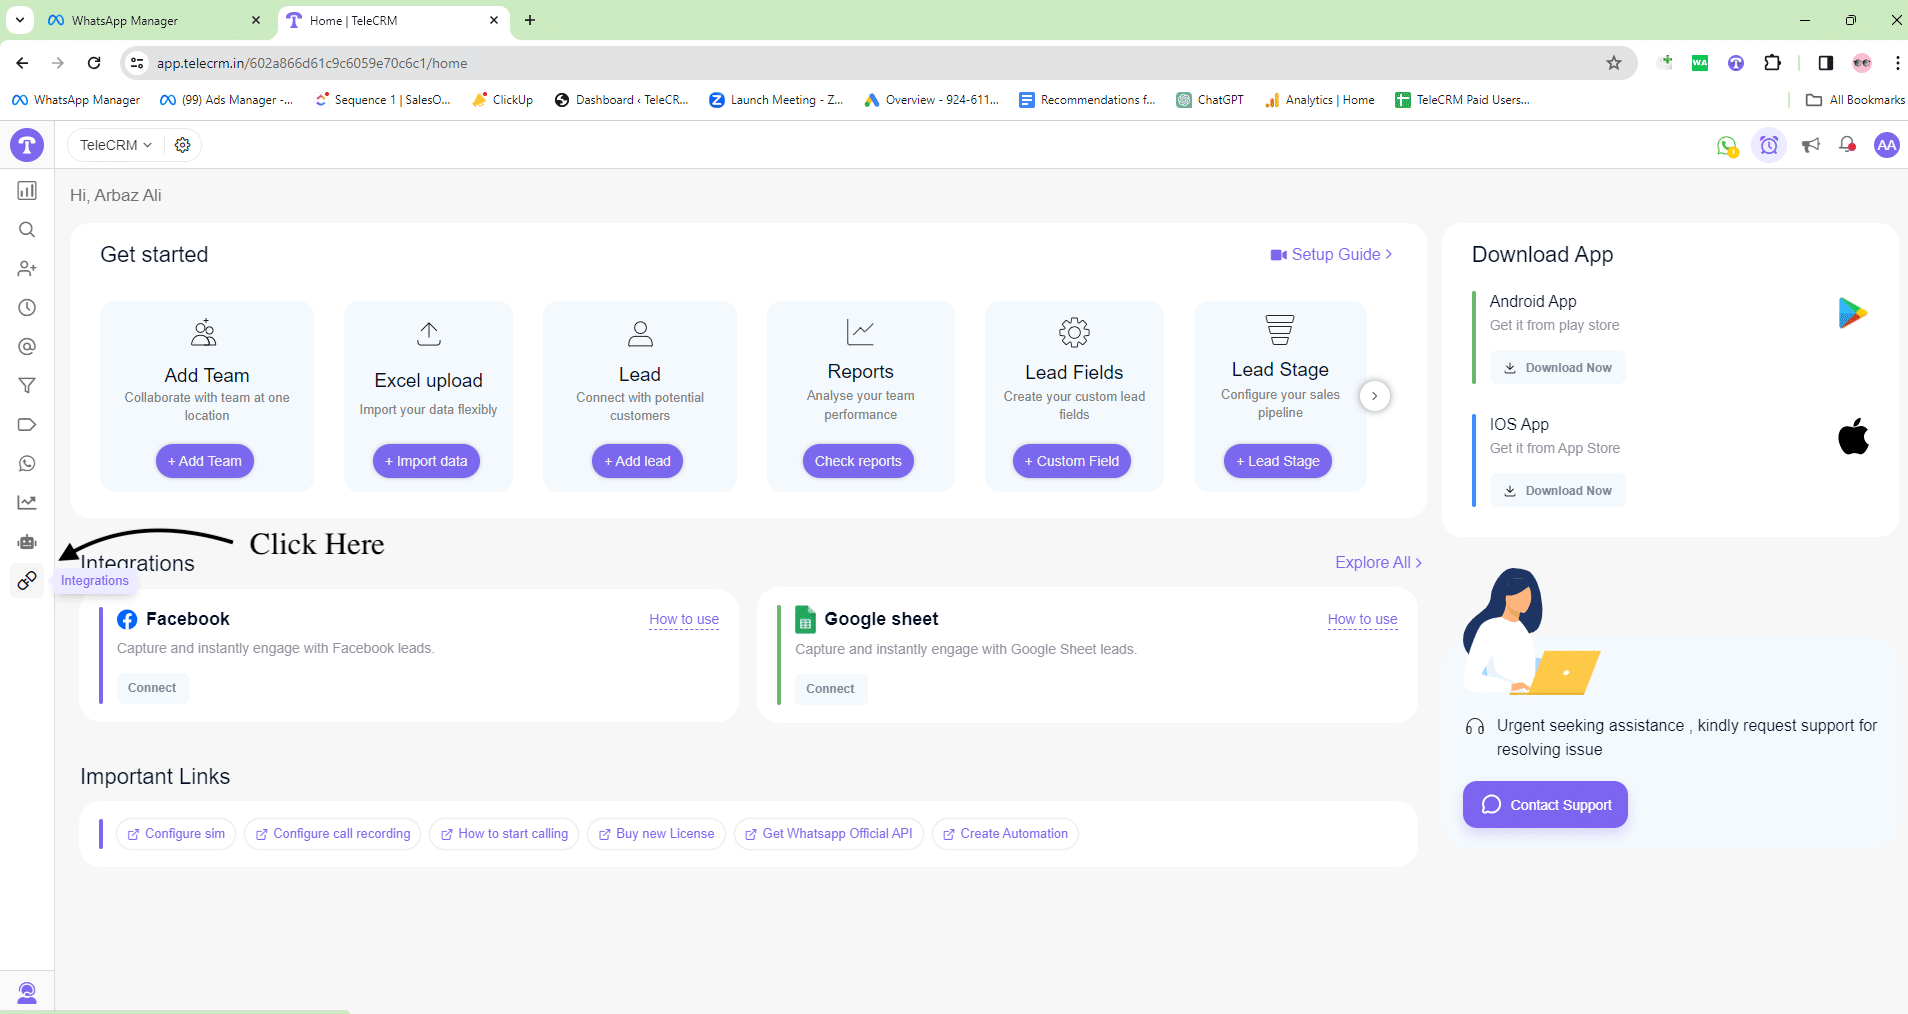Open the All Bookmarks folder
Image resolution: width=1908 pixels, height=1014 pixels.
coord(1855,100)
